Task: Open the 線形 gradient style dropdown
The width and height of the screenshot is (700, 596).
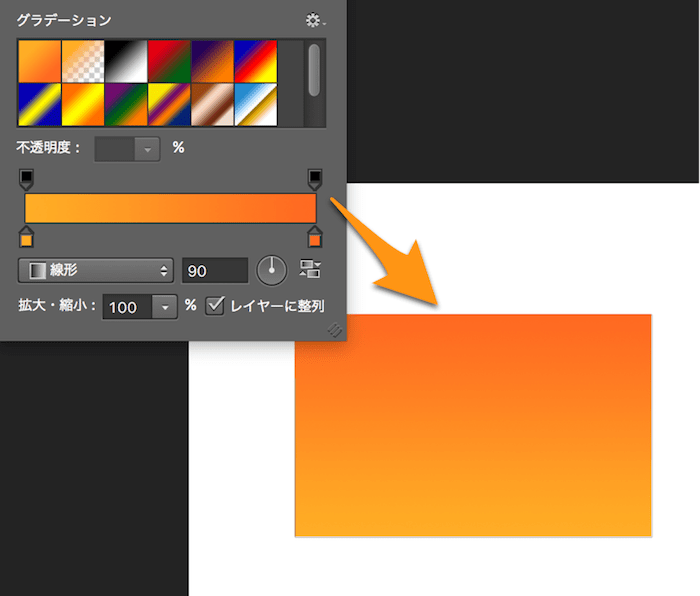Action: coord(96,270)
